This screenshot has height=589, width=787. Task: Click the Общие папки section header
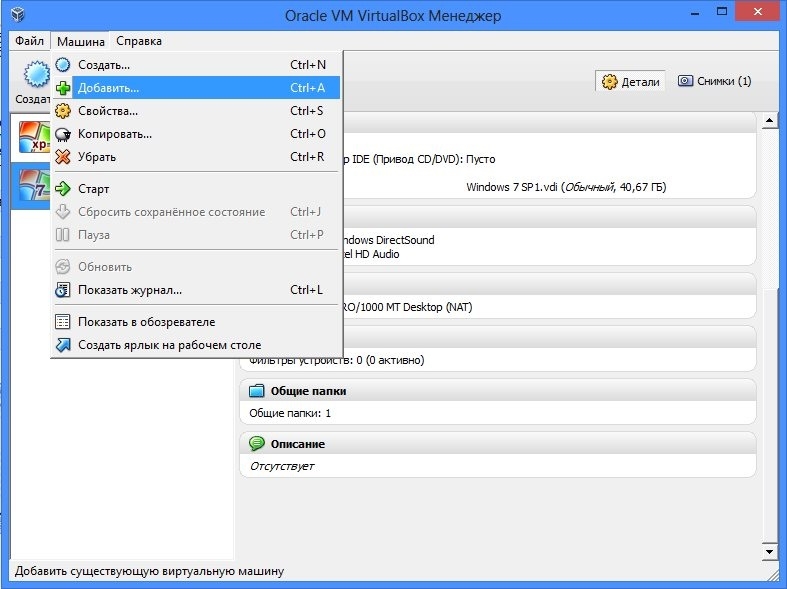point(498,390)
